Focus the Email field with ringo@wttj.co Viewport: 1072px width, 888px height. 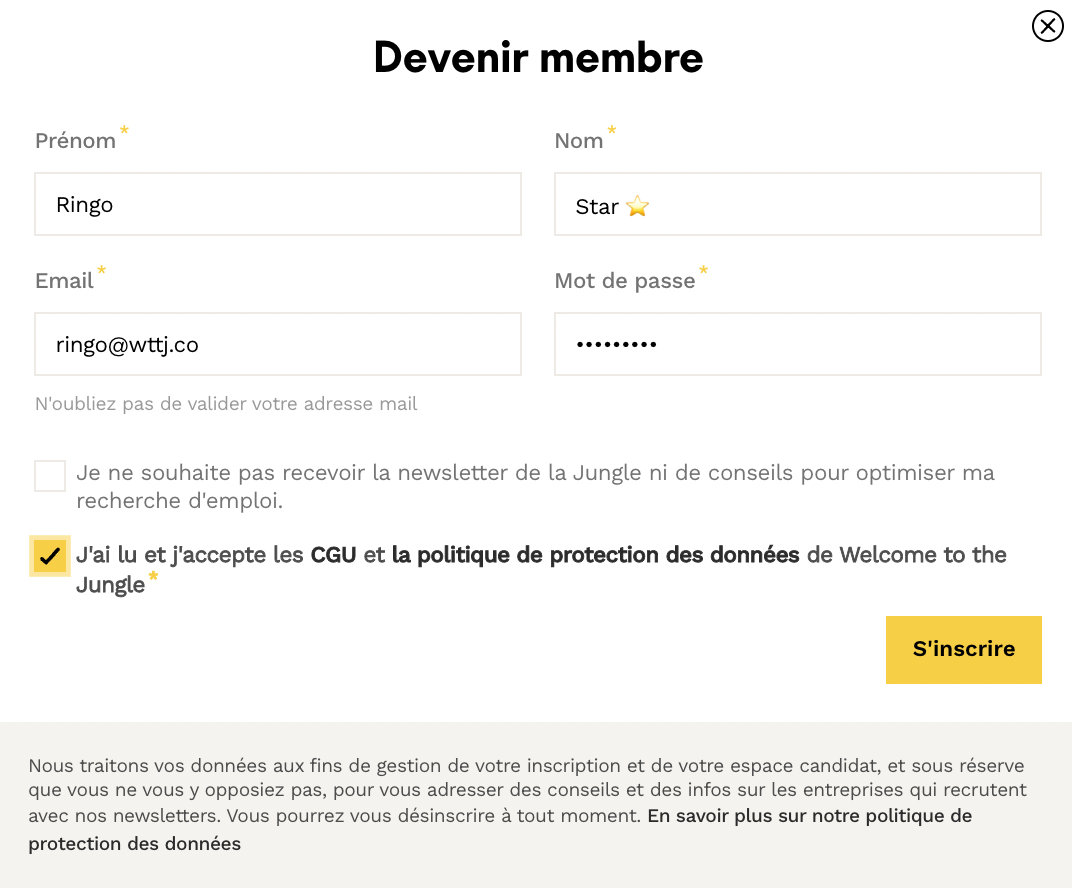click(x=277, y=344)
